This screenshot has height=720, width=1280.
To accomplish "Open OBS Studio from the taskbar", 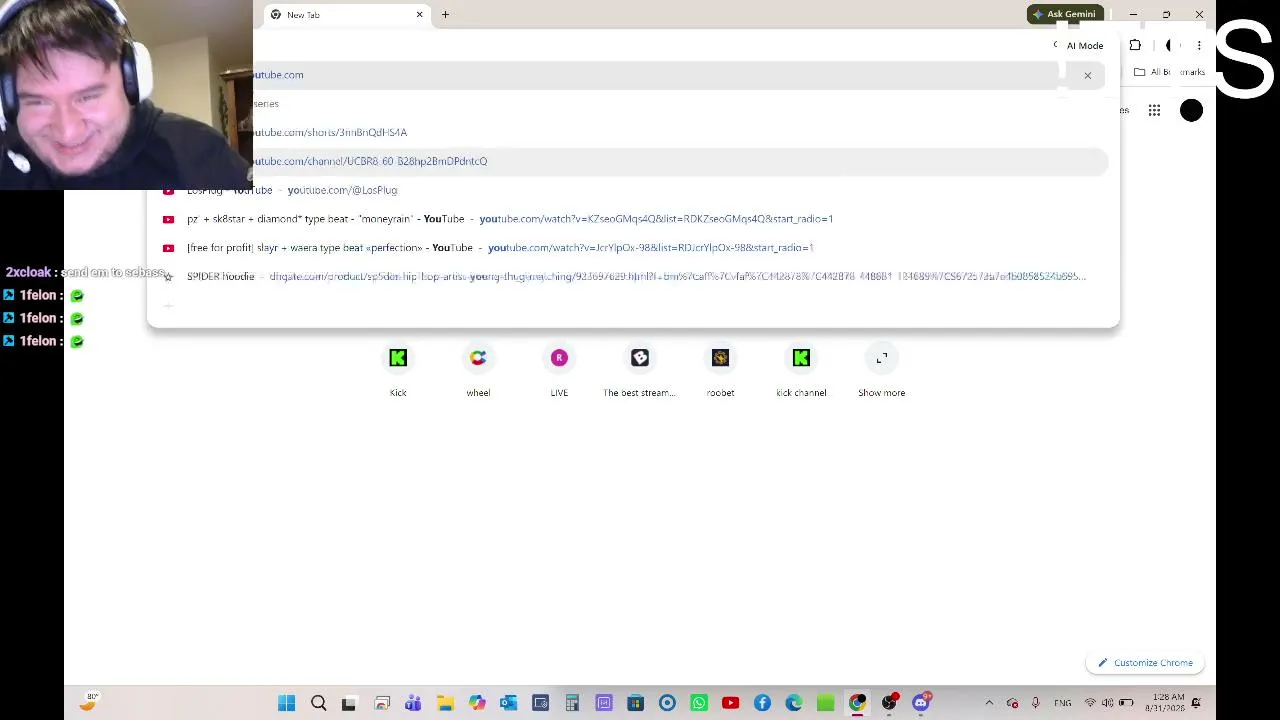I will coord(889,703).
